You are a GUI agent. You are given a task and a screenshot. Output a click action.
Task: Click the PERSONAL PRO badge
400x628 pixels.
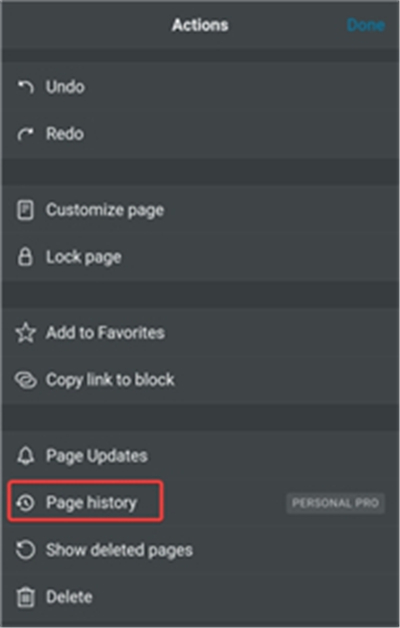tap(336, 503)
